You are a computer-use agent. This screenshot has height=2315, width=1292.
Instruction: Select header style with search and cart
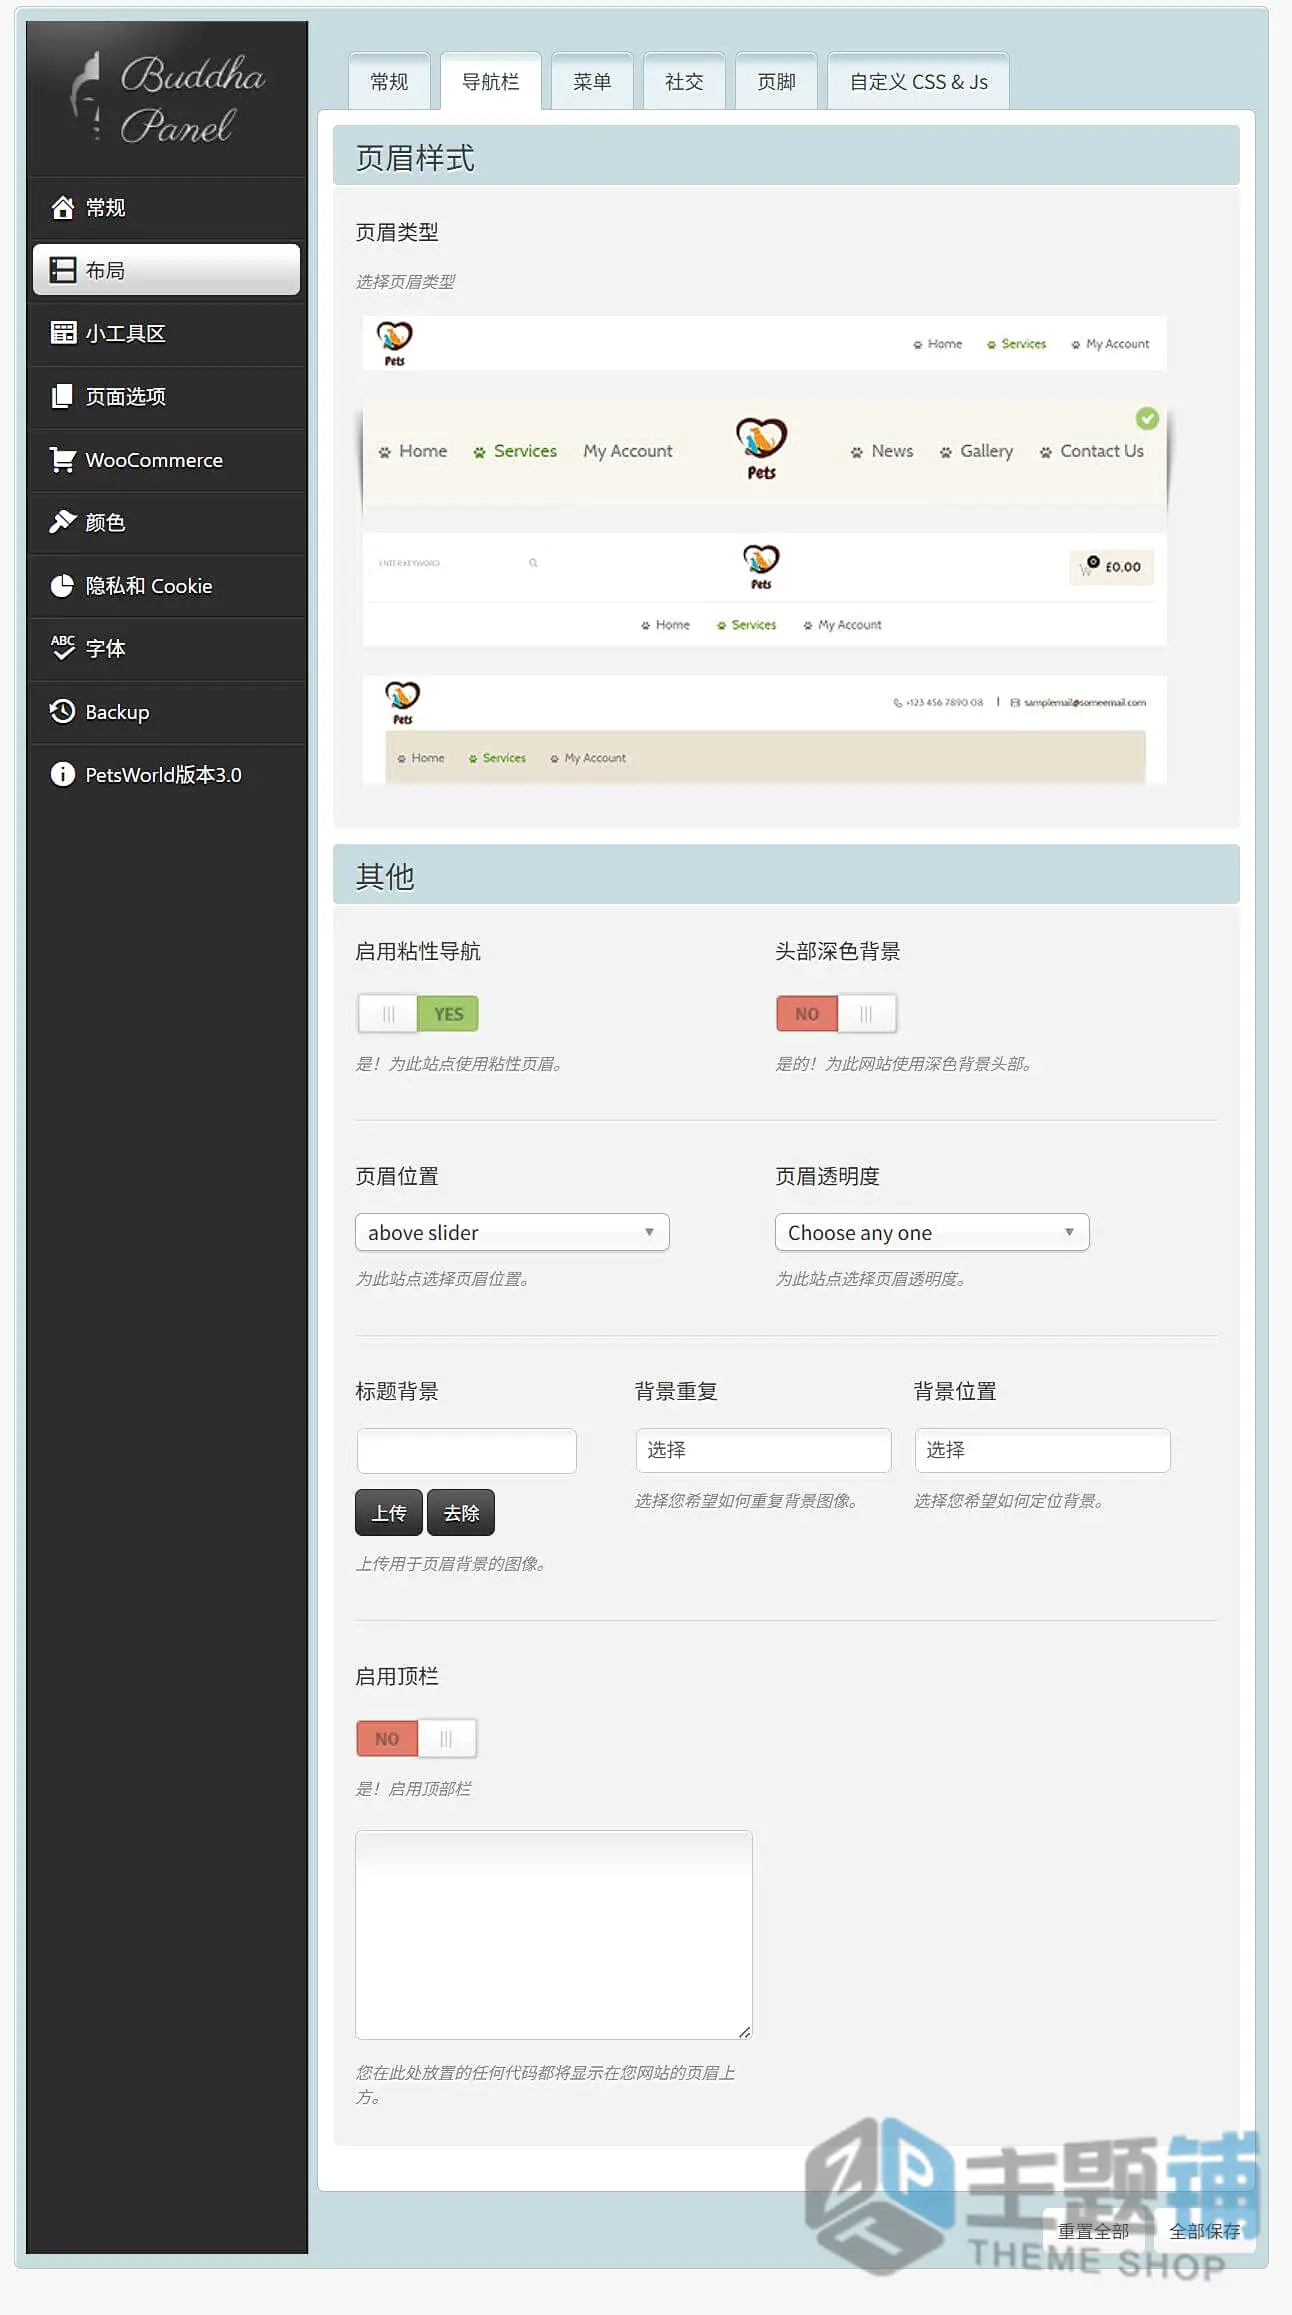(764, 590)
